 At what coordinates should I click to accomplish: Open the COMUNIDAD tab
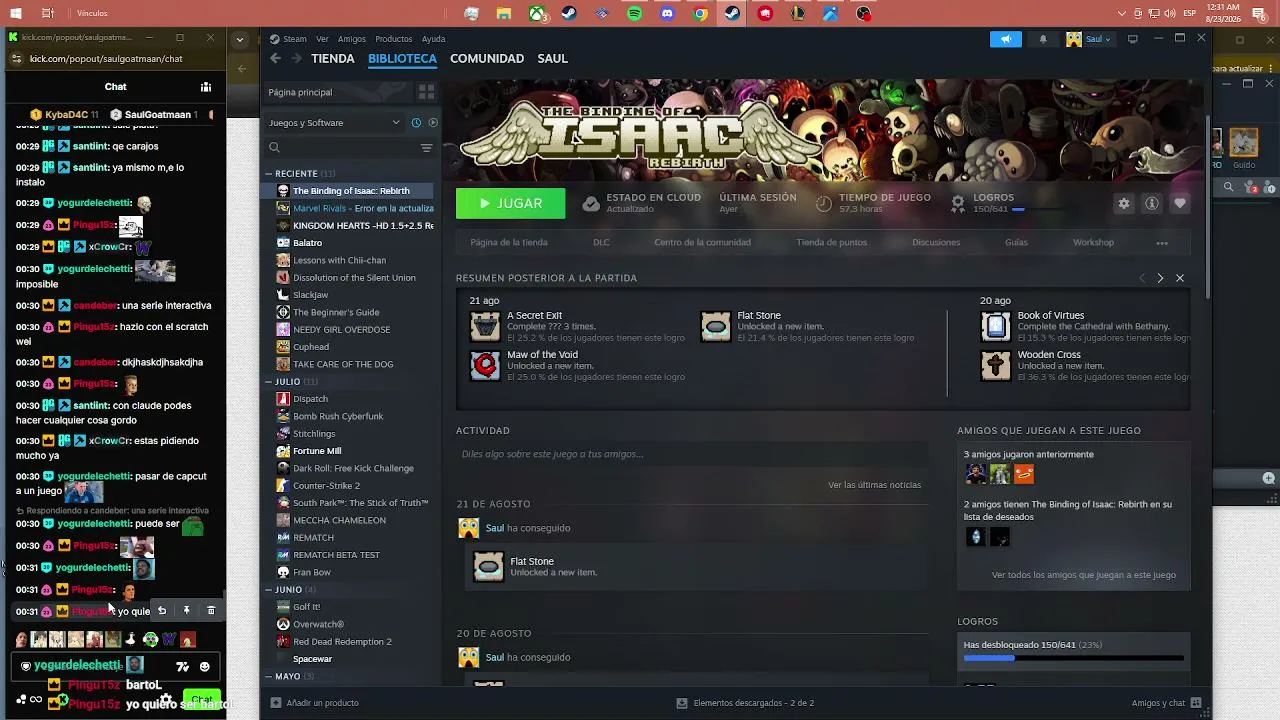pyautogui.click(x=487, y=58)
